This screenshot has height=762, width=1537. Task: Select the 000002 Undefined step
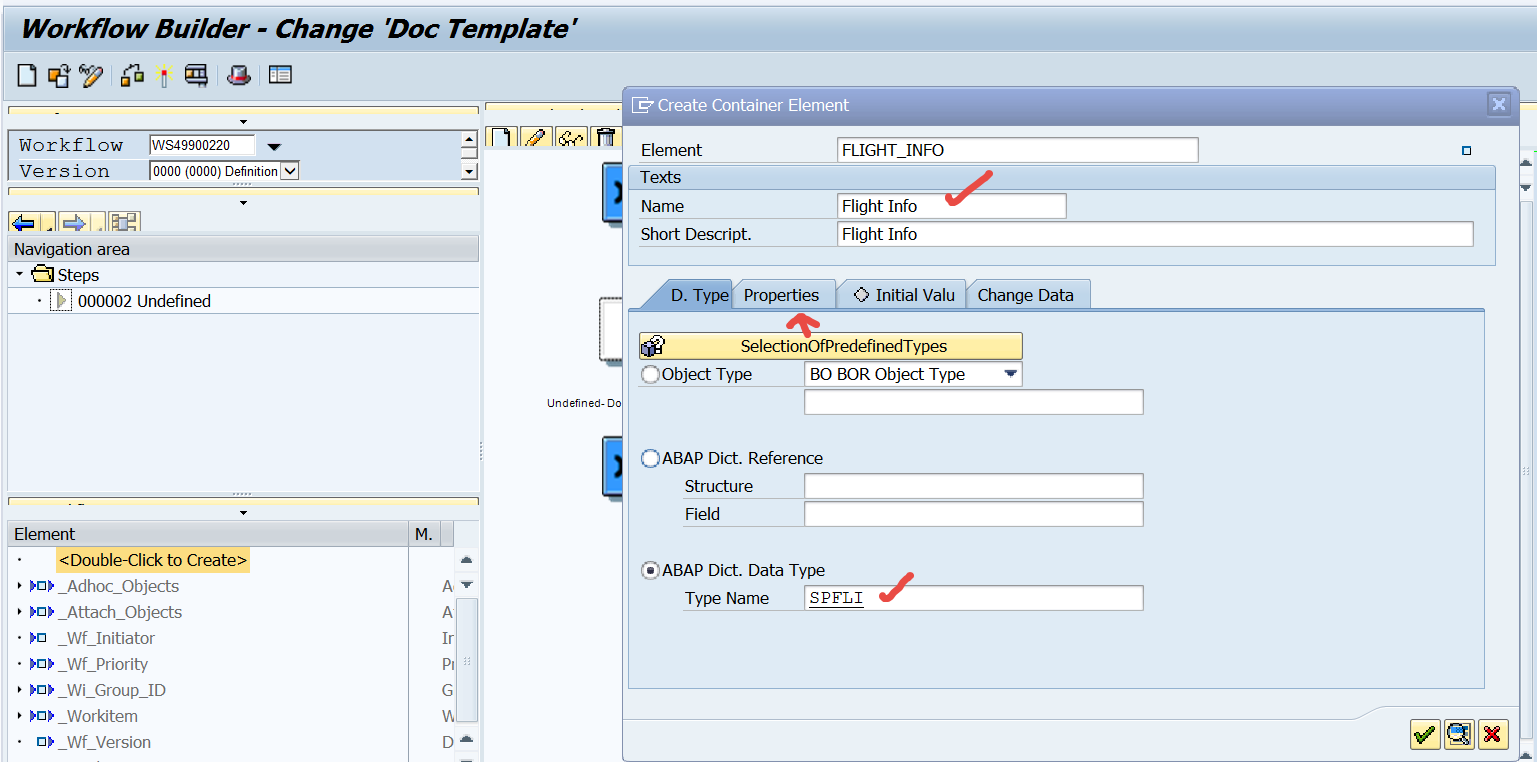coord(144,301)
